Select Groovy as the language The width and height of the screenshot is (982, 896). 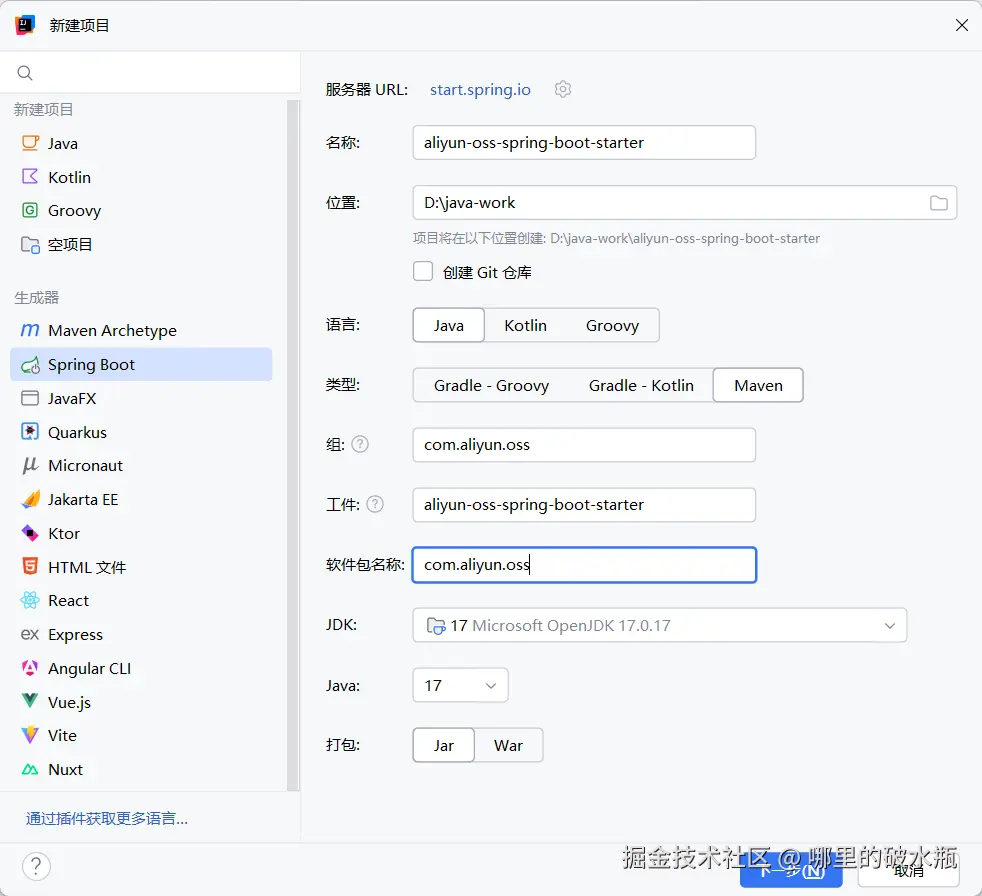tap(612, 325)
